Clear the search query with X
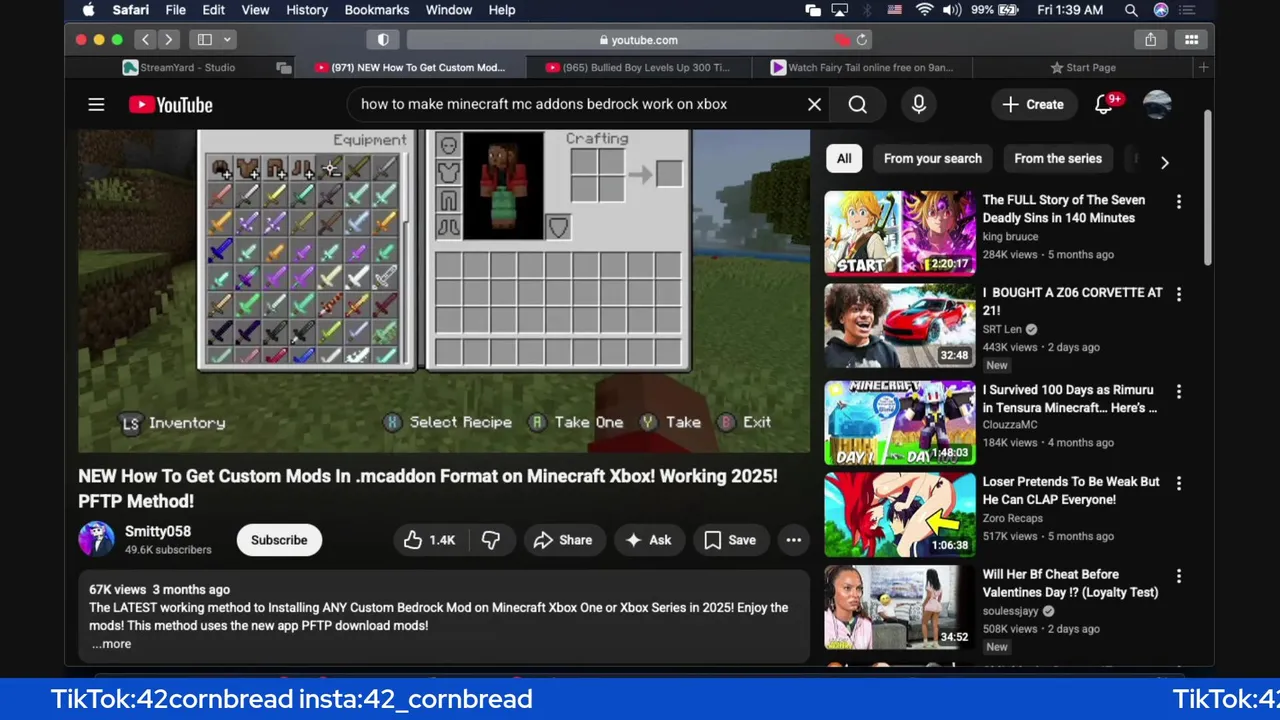Screen dimensions: 1280x720 814,104
